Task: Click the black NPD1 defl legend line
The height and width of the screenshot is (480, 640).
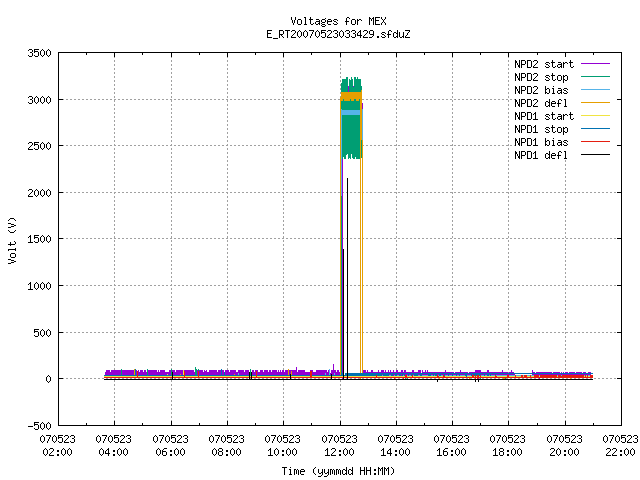Action: [x=596, y=155]
